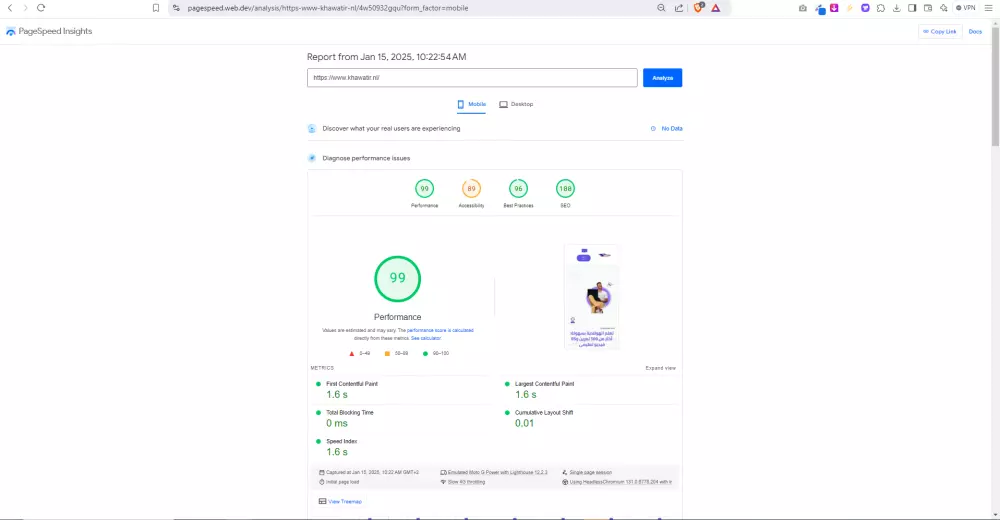Click the URL input field with khawatir.nl

tap(472, 78)
